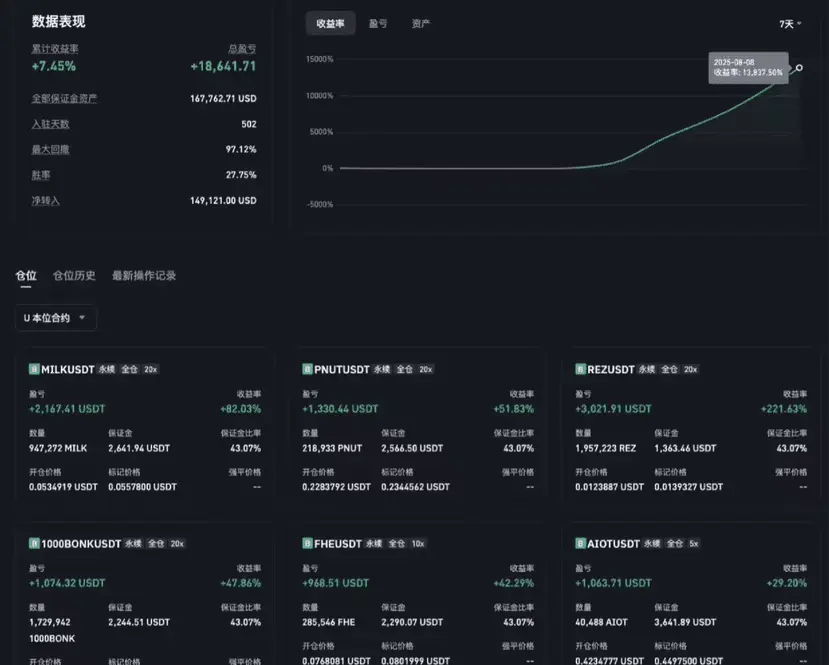Image resolution: width=829 pixels, height=665 pixels.
Task: Click the AIOTUSDT pair name
Action: (x=613, y=544)
